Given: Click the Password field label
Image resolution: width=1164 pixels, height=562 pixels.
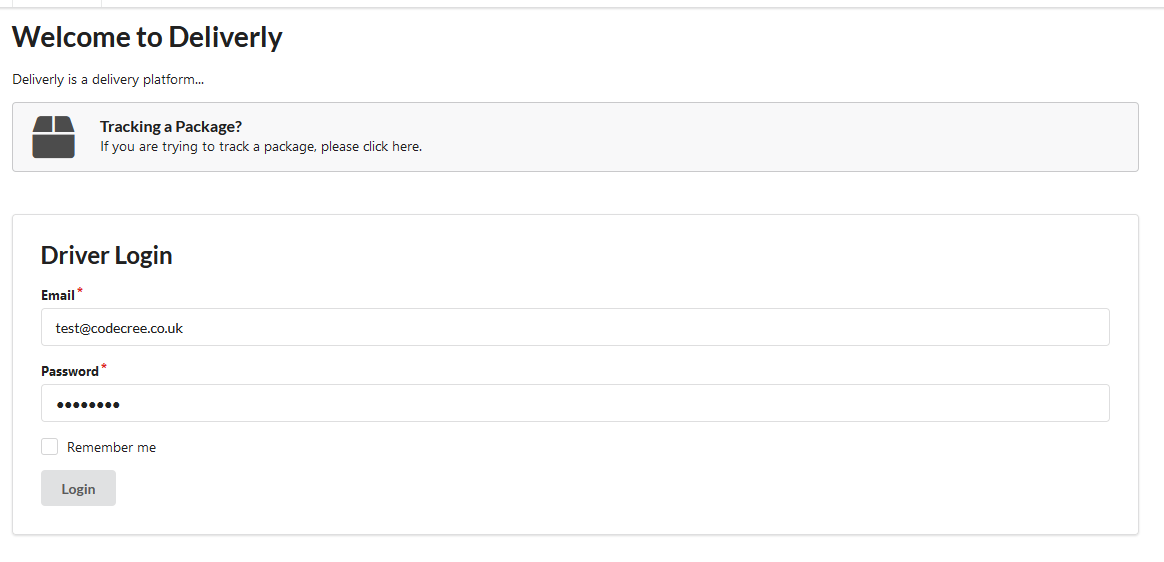Looking at the screenshot, I should click(69, 372).
